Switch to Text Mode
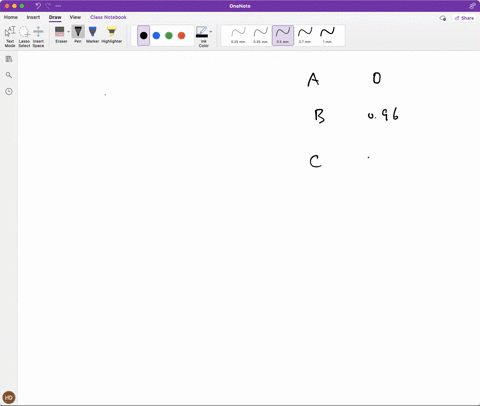This screenshot has width=480, height=406. pyautogui.click(x=10, y=36)
